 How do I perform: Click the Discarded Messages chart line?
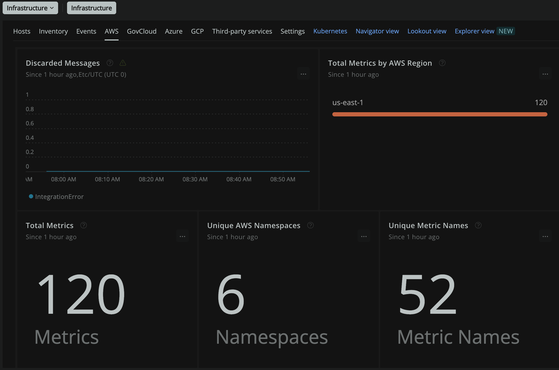click(x=178, y=171)
